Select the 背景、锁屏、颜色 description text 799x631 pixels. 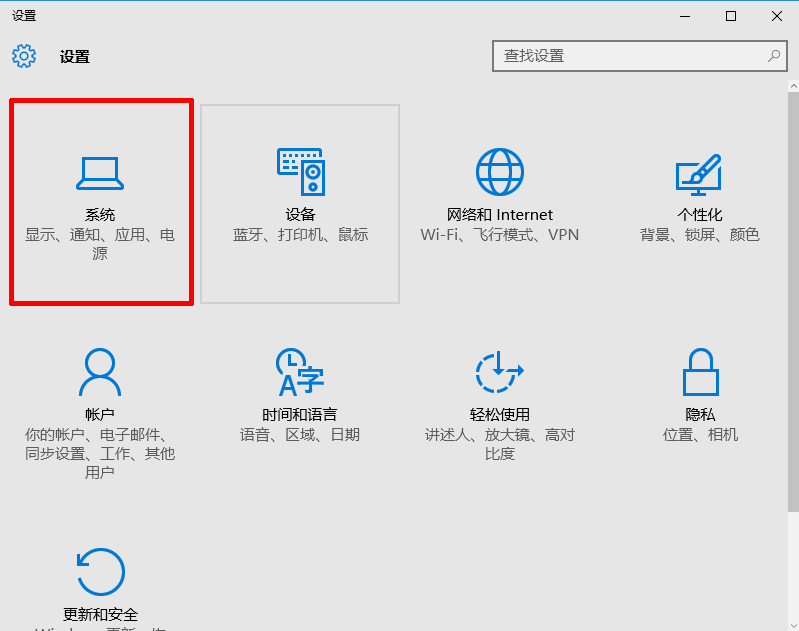pyautogui.click(x=700, y=235)
